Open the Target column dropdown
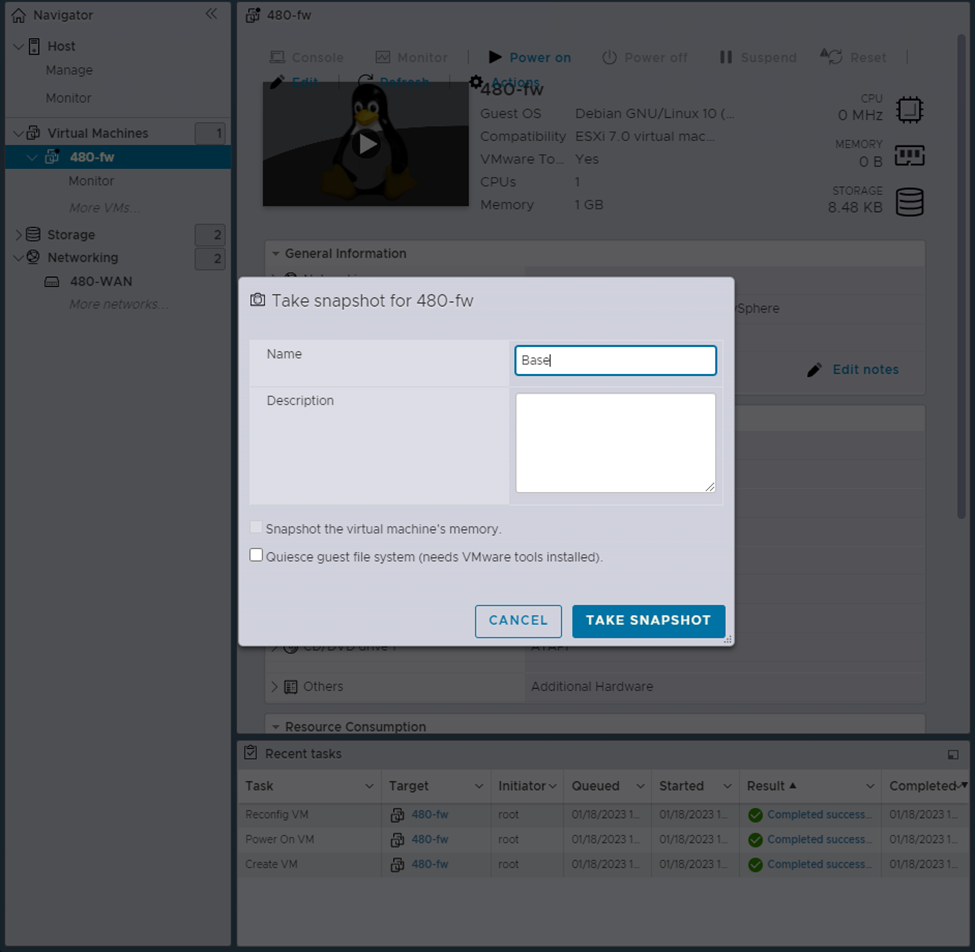The width and height of the screenshot is (975, 952). [479, 787]
